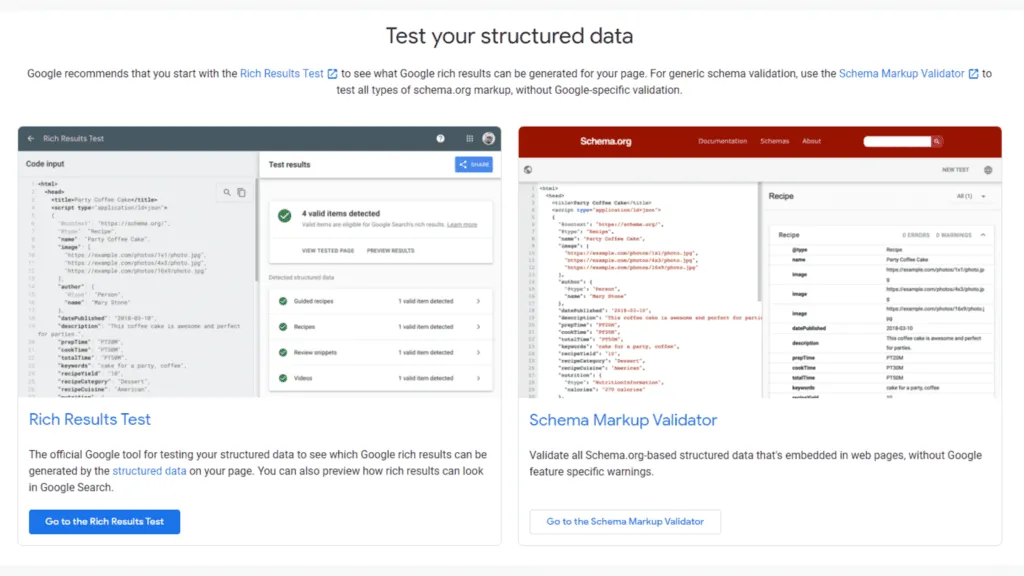Expand the Review snippets row chevron
1024x576 pixels.
tap(479, 353)
